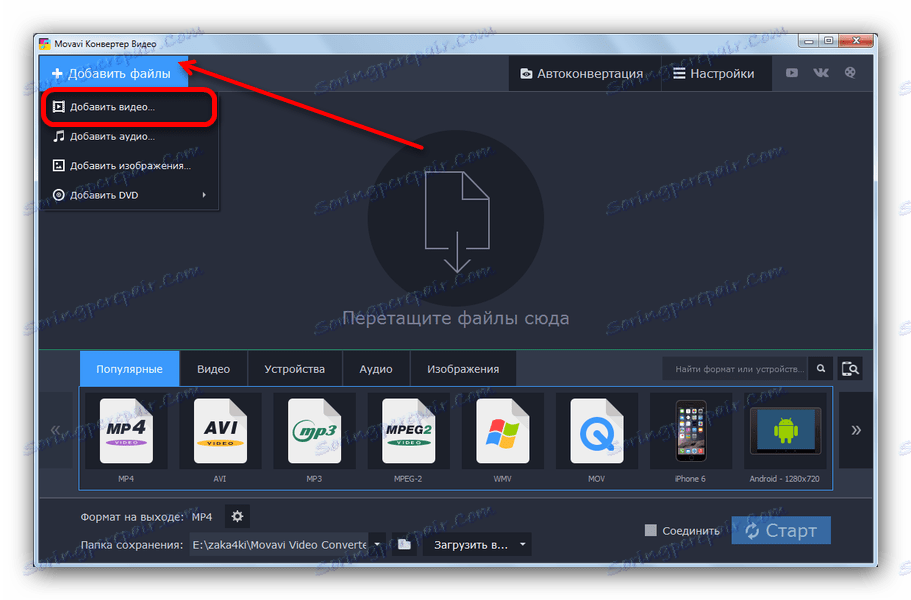Show more presets with right arrow
Viewport: 911px width, 600px height.
click(x=856, y=430)
